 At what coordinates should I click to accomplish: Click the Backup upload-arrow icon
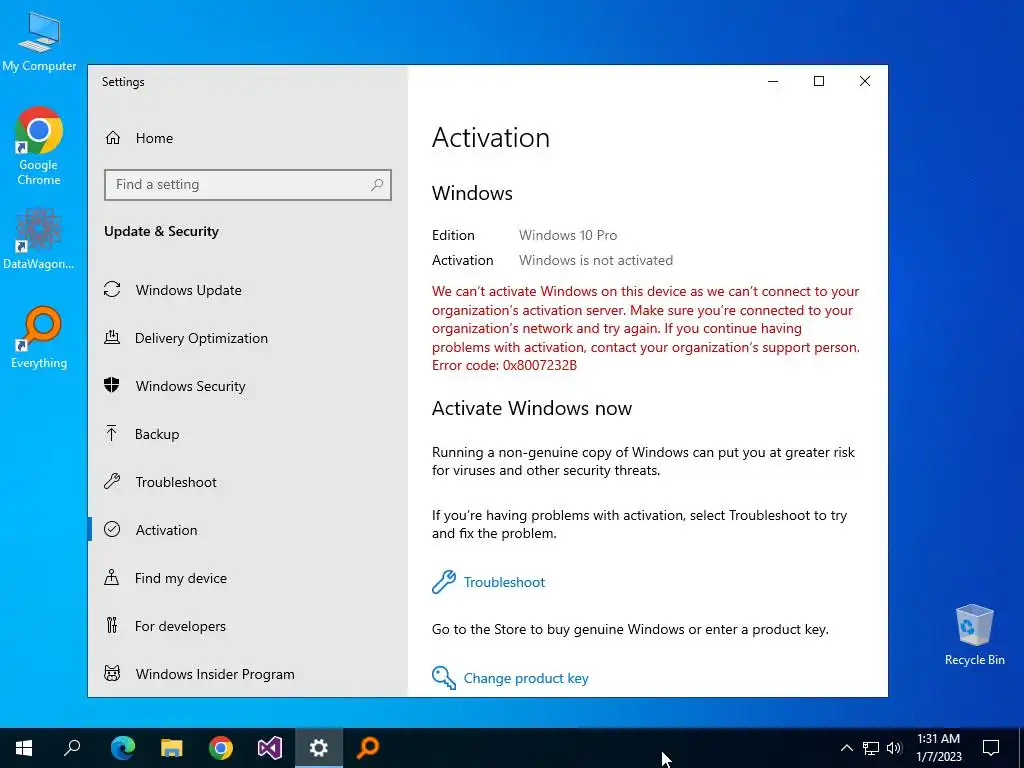point(112,434)
